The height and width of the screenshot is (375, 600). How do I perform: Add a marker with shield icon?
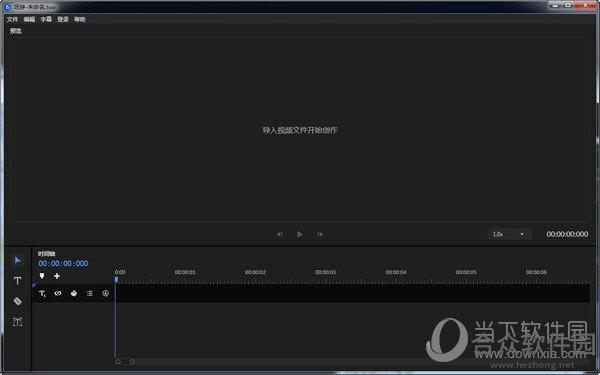42,276
